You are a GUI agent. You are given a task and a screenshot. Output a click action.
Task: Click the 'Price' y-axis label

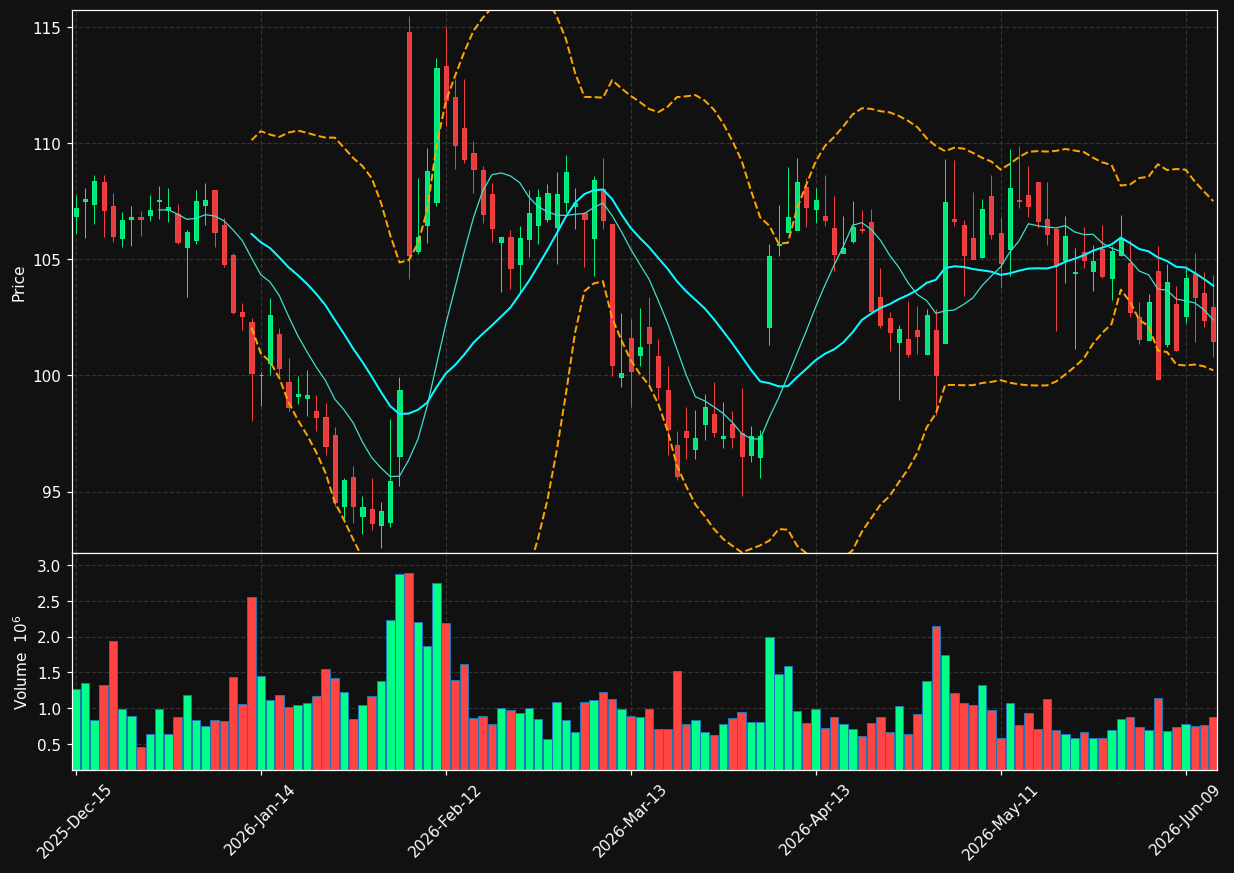19,282
